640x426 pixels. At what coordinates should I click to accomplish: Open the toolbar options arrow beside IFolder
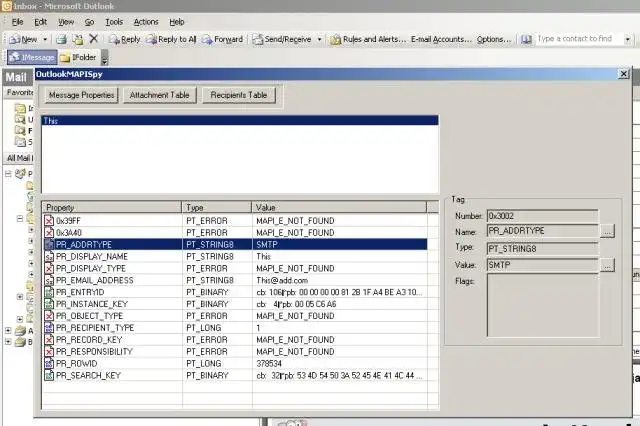(104, 58)
